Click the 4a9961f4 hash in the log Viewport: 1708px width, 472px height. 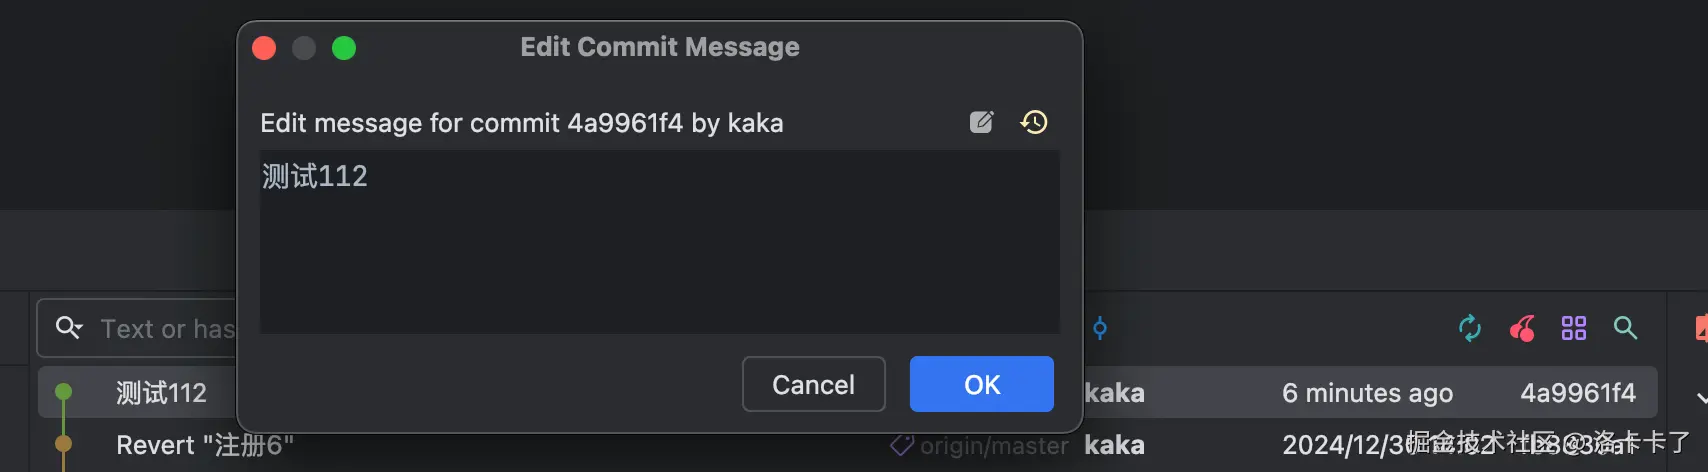coord(1578,393)
